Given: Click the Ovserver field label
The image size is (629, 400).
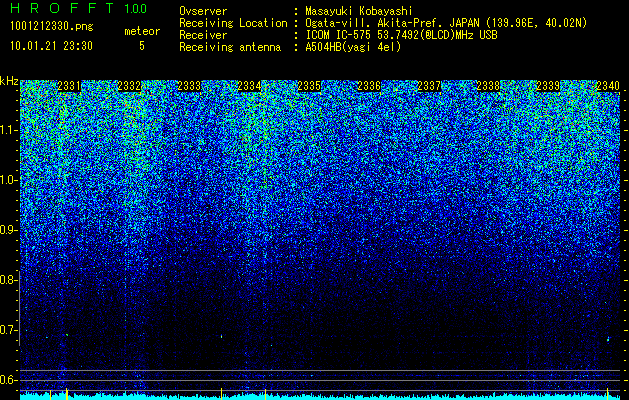Looking at the screenshot, I should pyautogui.click(x=203, y=11).
